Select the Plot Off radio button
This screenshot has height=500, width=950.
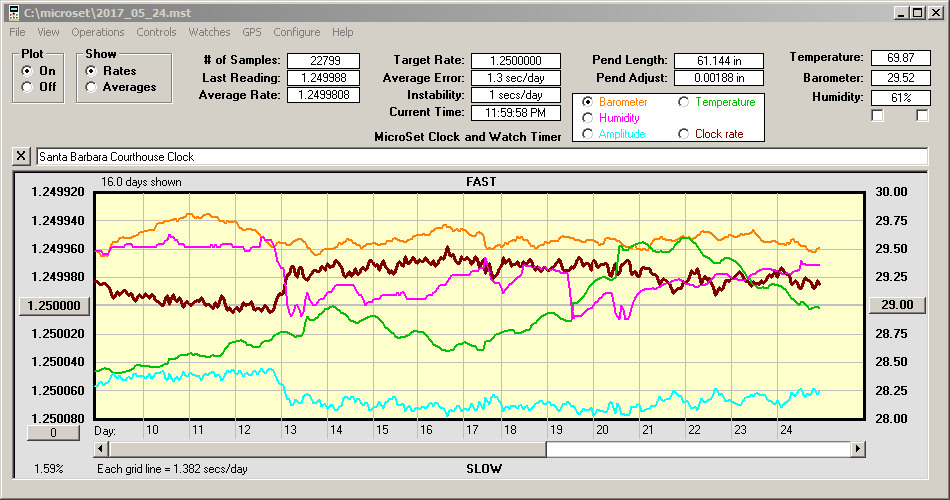(x=27, y=87)
